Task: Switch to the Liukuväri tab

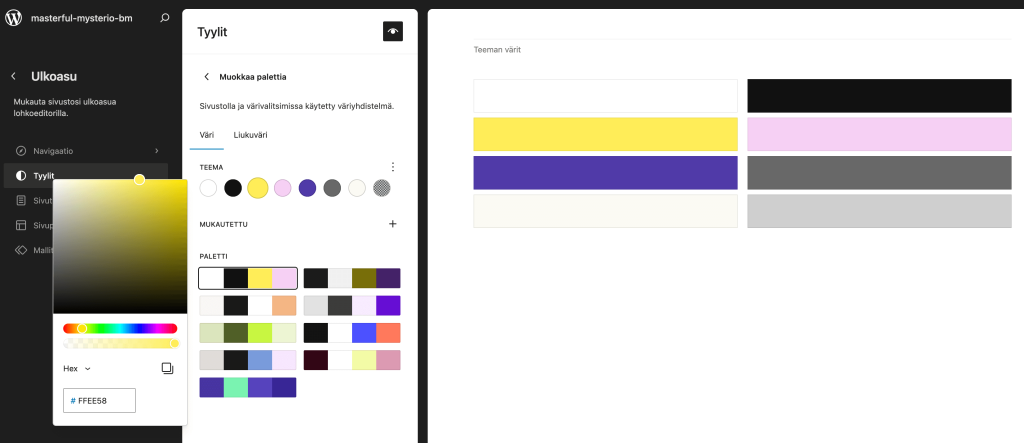Action: coord(250,135)
